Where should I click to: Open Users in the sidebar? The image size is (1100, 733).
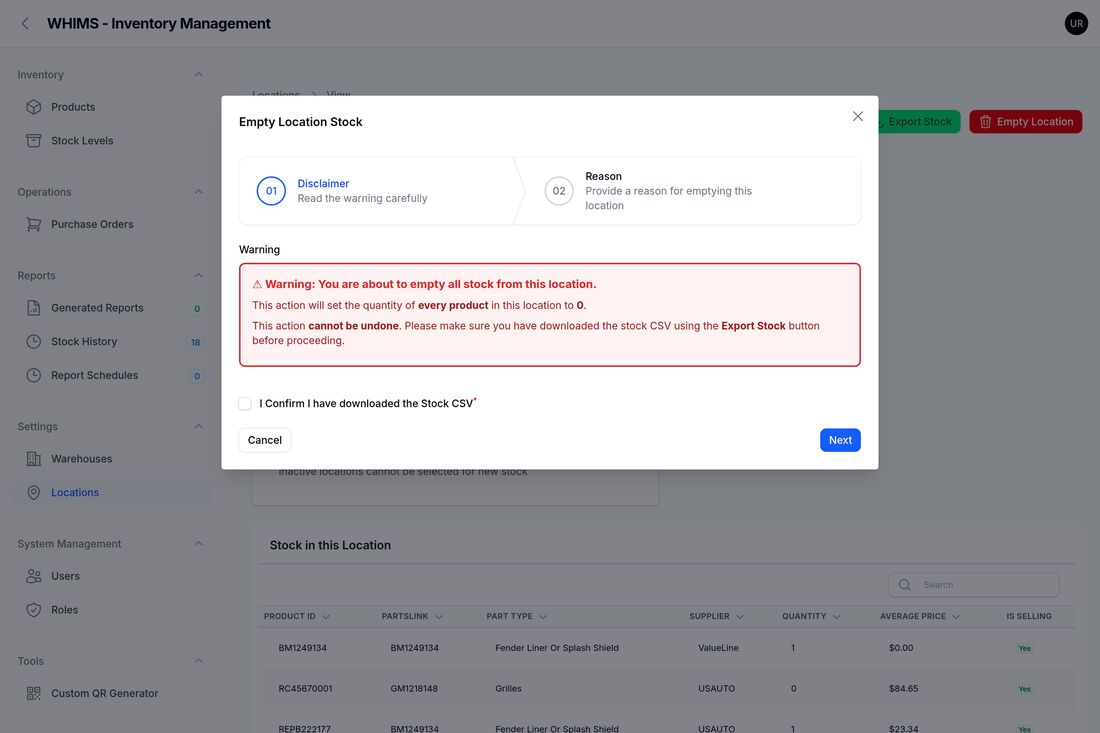[x=112, y=575]
